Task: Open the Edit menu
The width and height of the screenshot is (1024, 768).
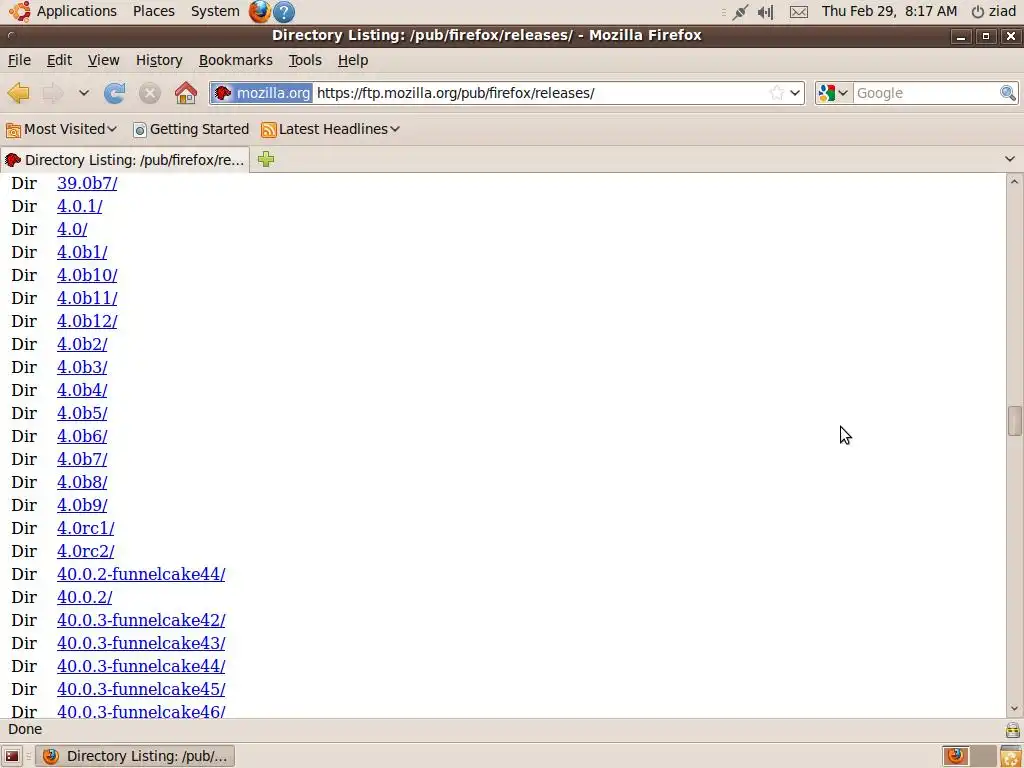Action: click(x=59, y=60)
